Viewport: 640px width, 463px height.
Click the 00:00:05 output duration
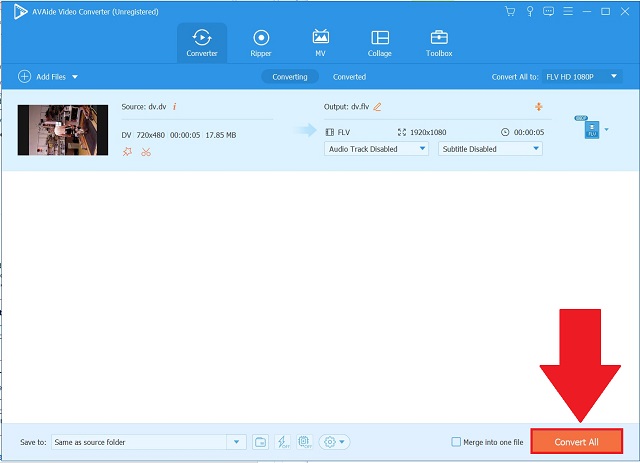(529, 132)
